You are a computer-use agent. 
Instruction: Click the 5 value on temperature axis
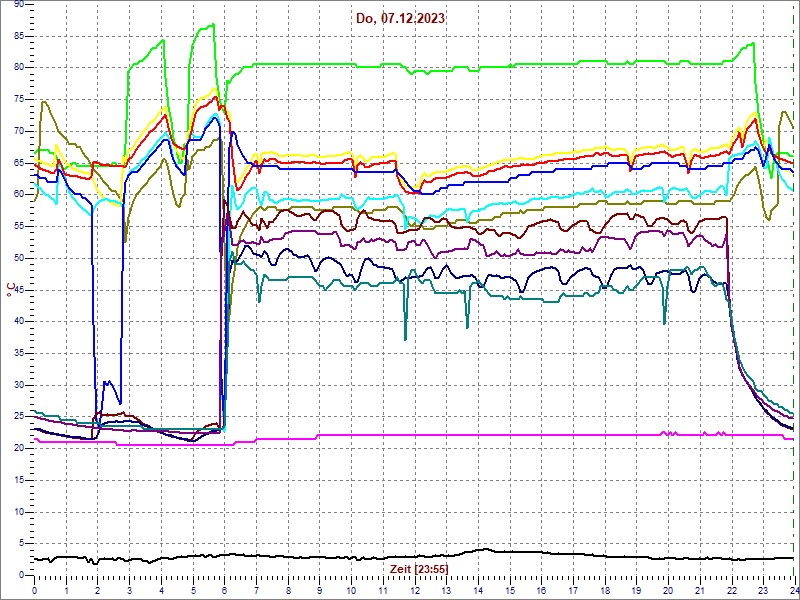tap(22, 543)
